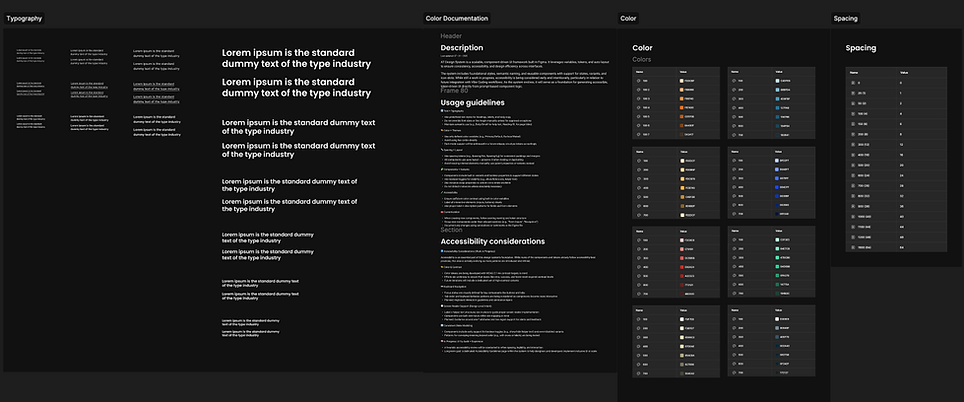Pick the darkest swatch in the green table
The image size is (964, 402).
click(777, 293)
